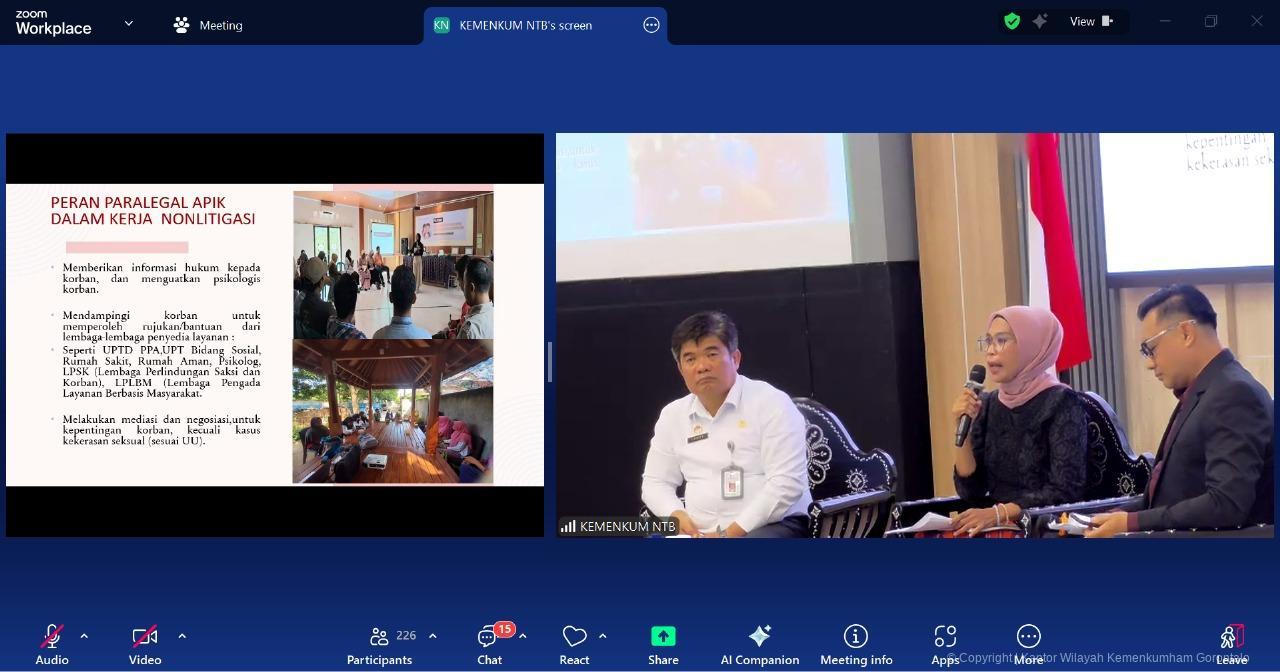Click the React heart icon
This screenshot has height=672, width=1280.
tap(574, 644)
